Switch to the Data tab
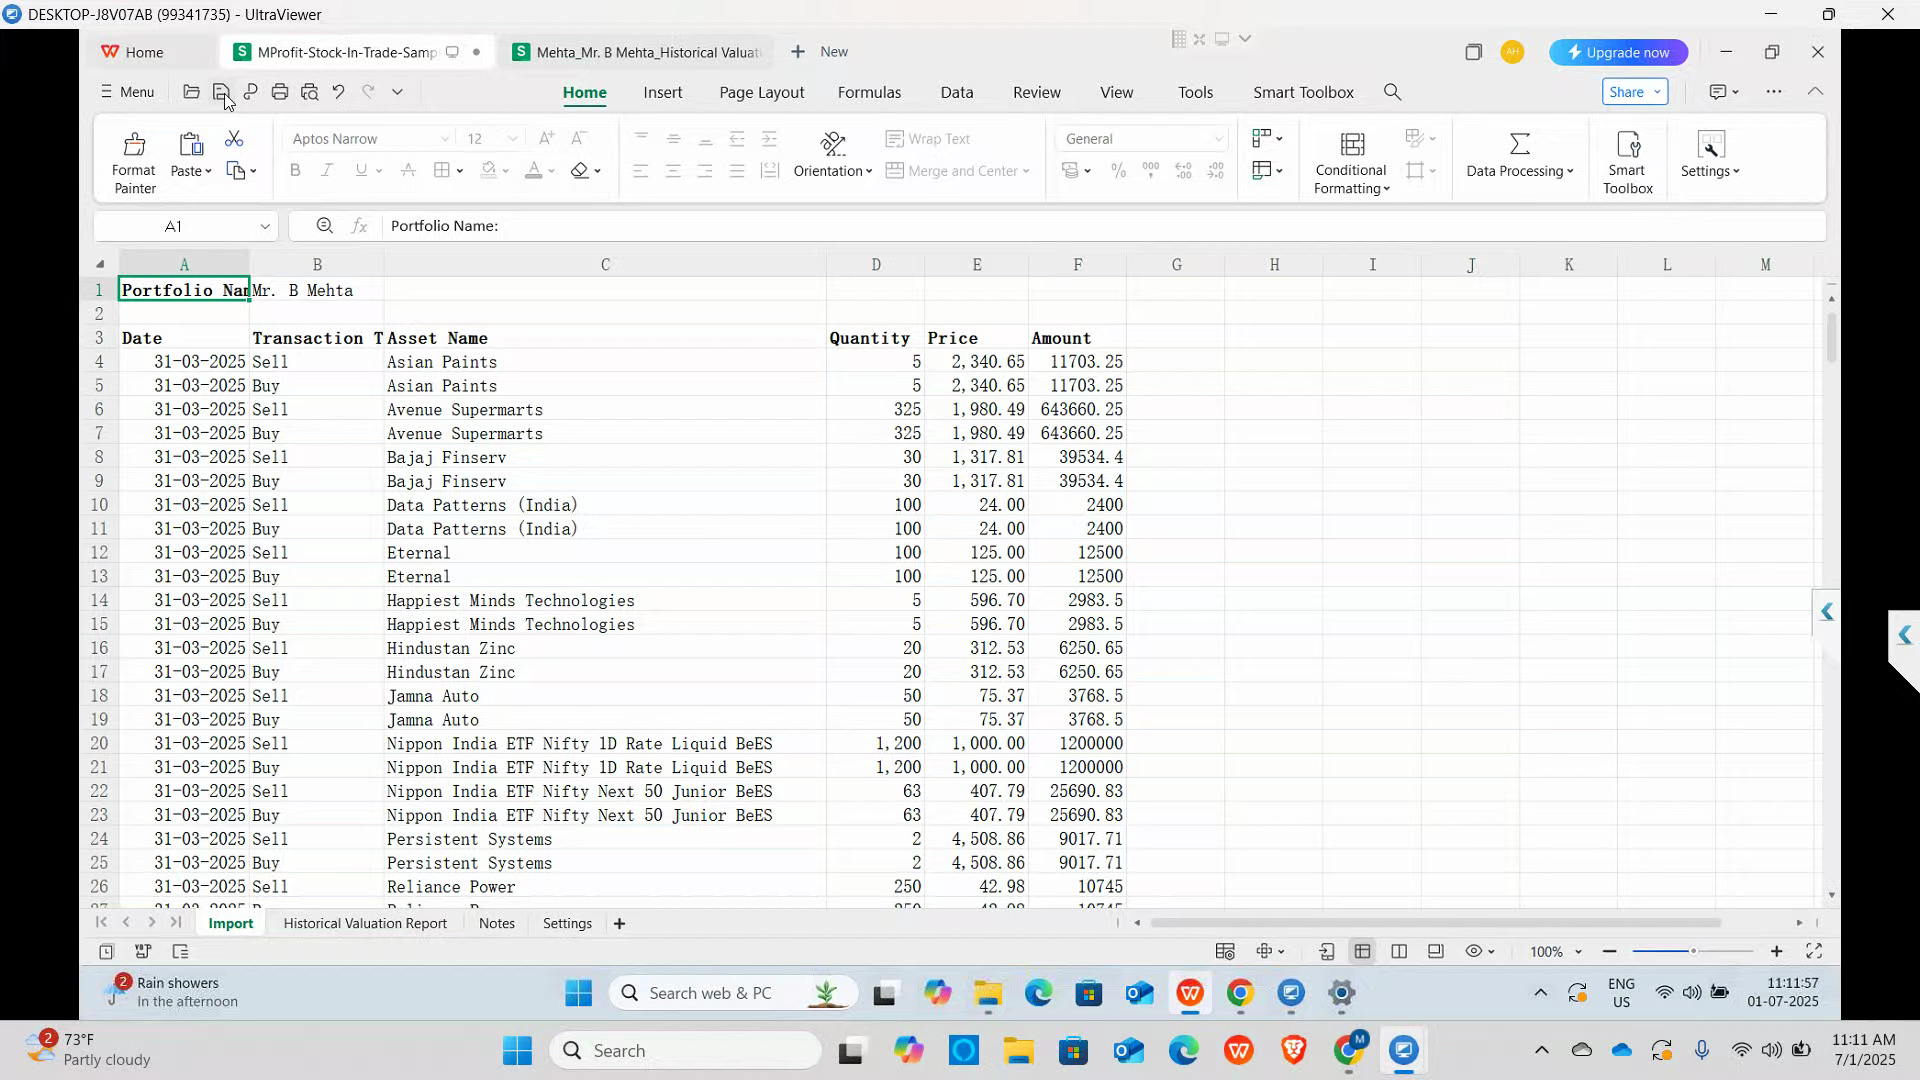1920x1080 pixels. click(x=957, y=92)
